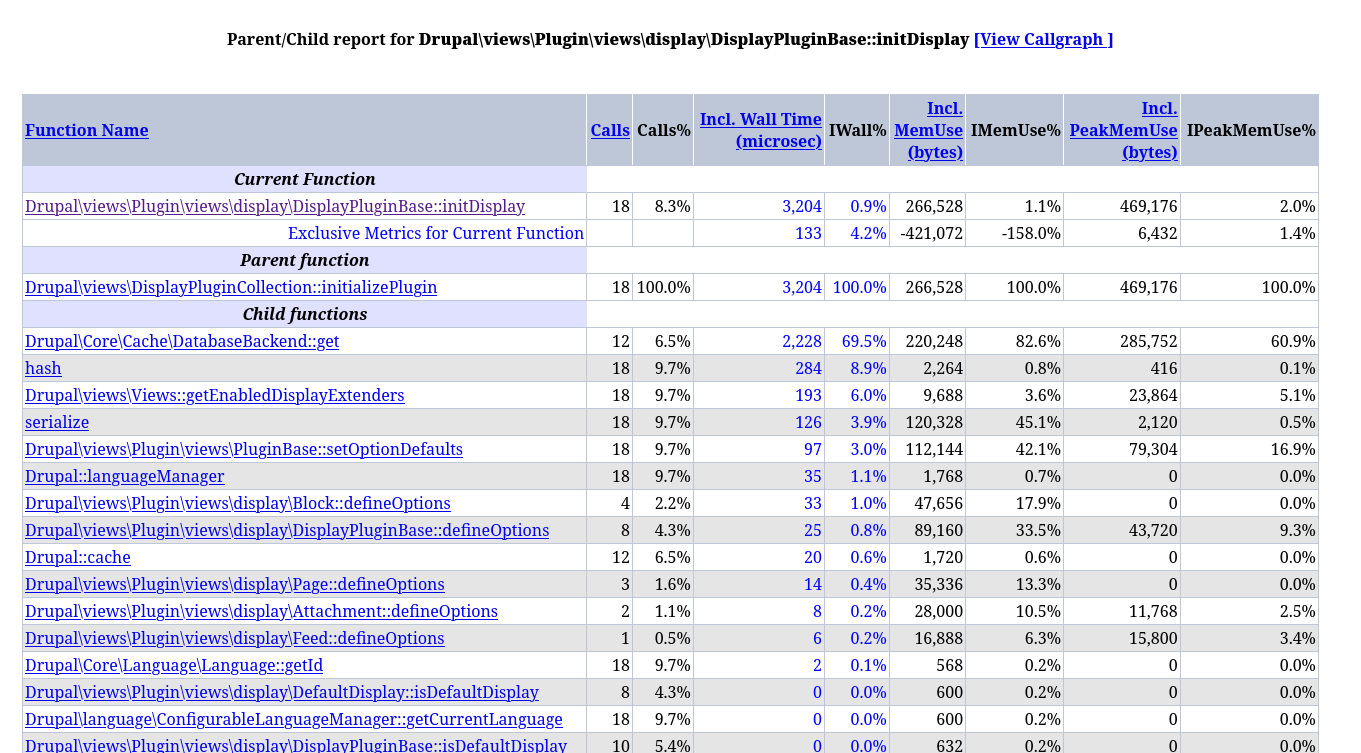Viewport: 1361px width, 753px height.
Task: Select the 2,228 wall time for DatabaseBackend::get
Action: (802, 341)
